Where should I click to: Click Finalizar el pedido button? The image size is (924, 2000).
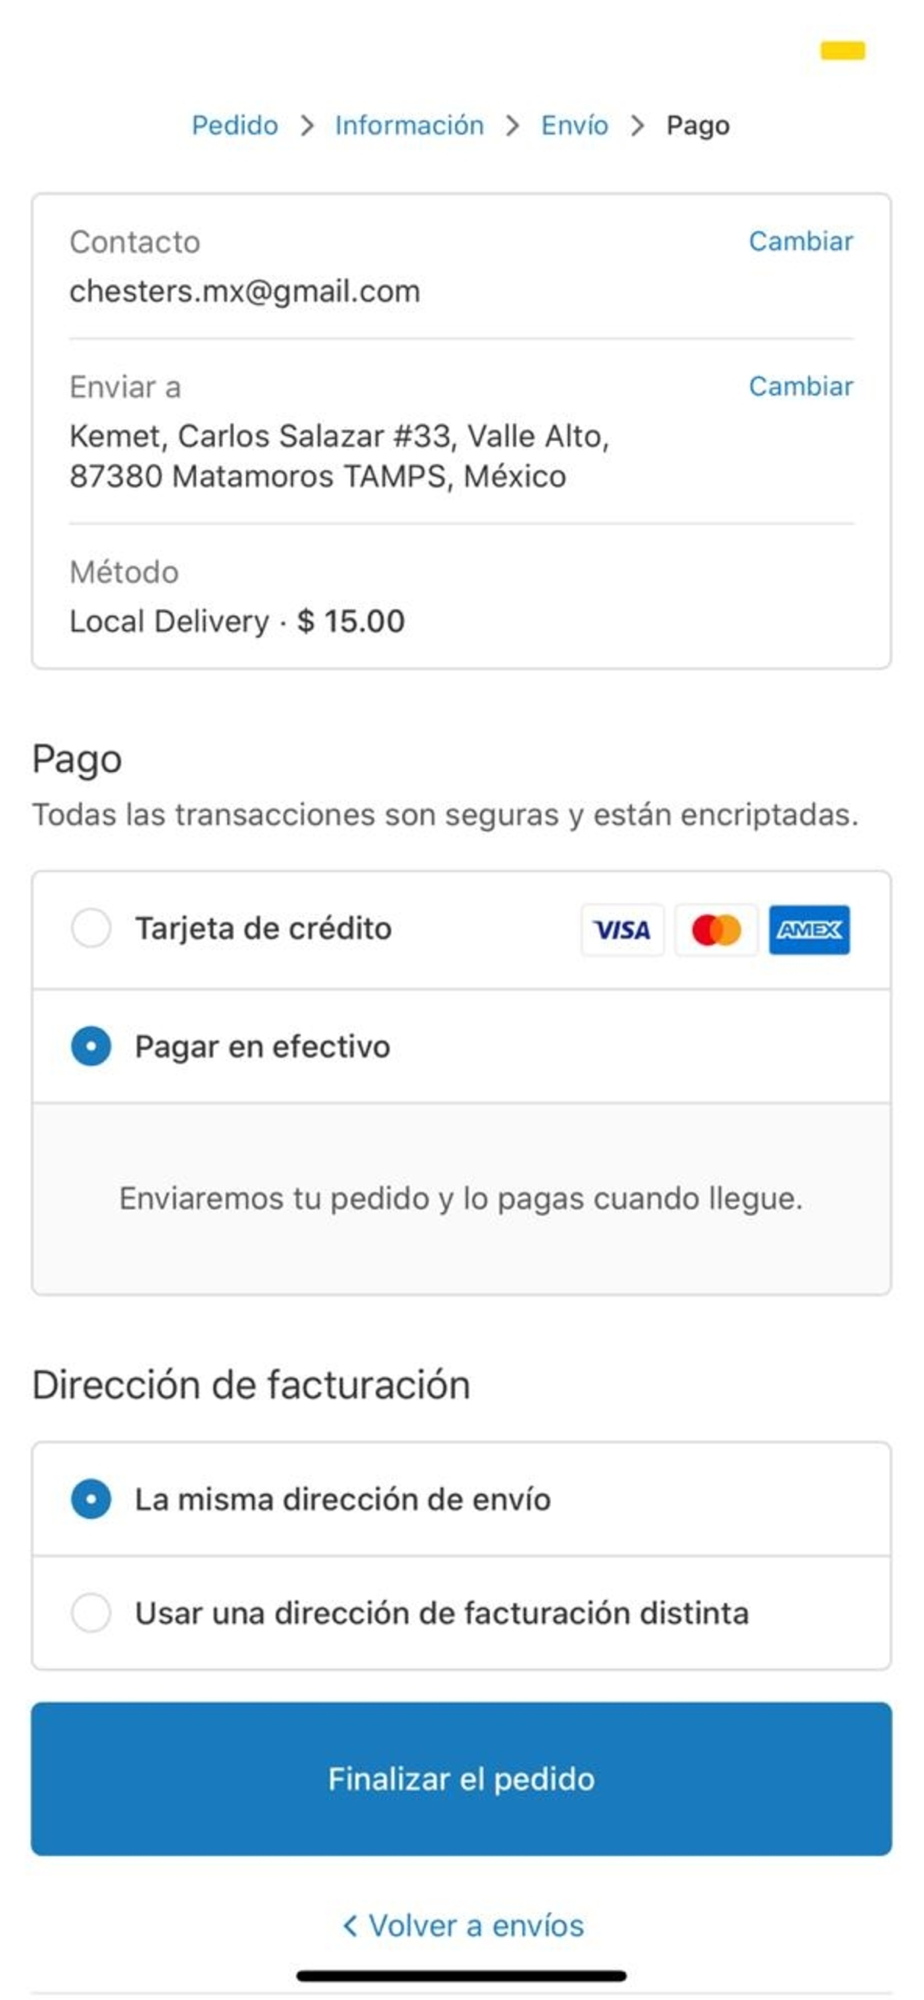(461, 1778)
